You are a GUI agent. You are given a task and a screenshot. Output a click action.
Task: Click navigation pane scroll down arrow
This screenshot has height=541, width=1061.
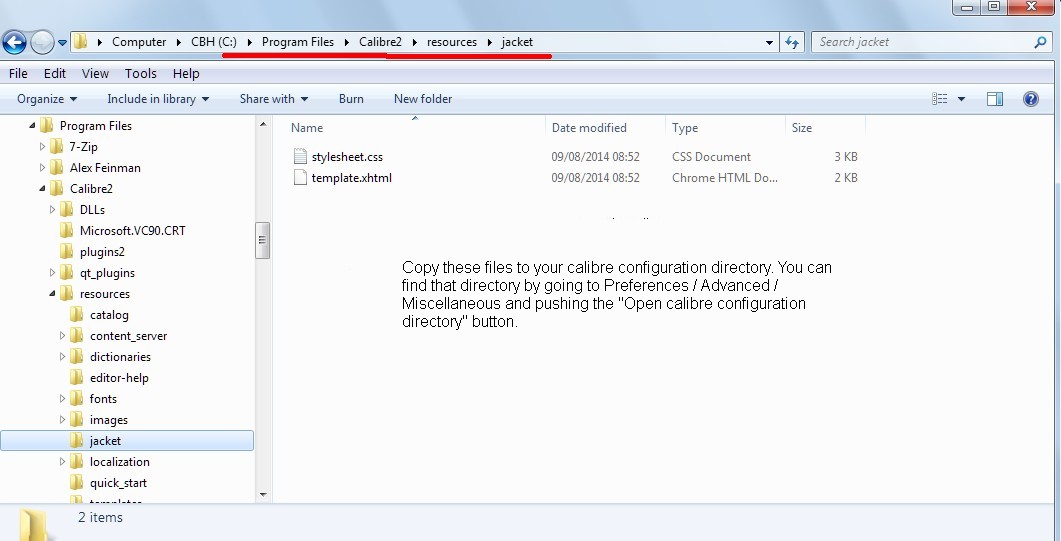click(x=263, y=495)
